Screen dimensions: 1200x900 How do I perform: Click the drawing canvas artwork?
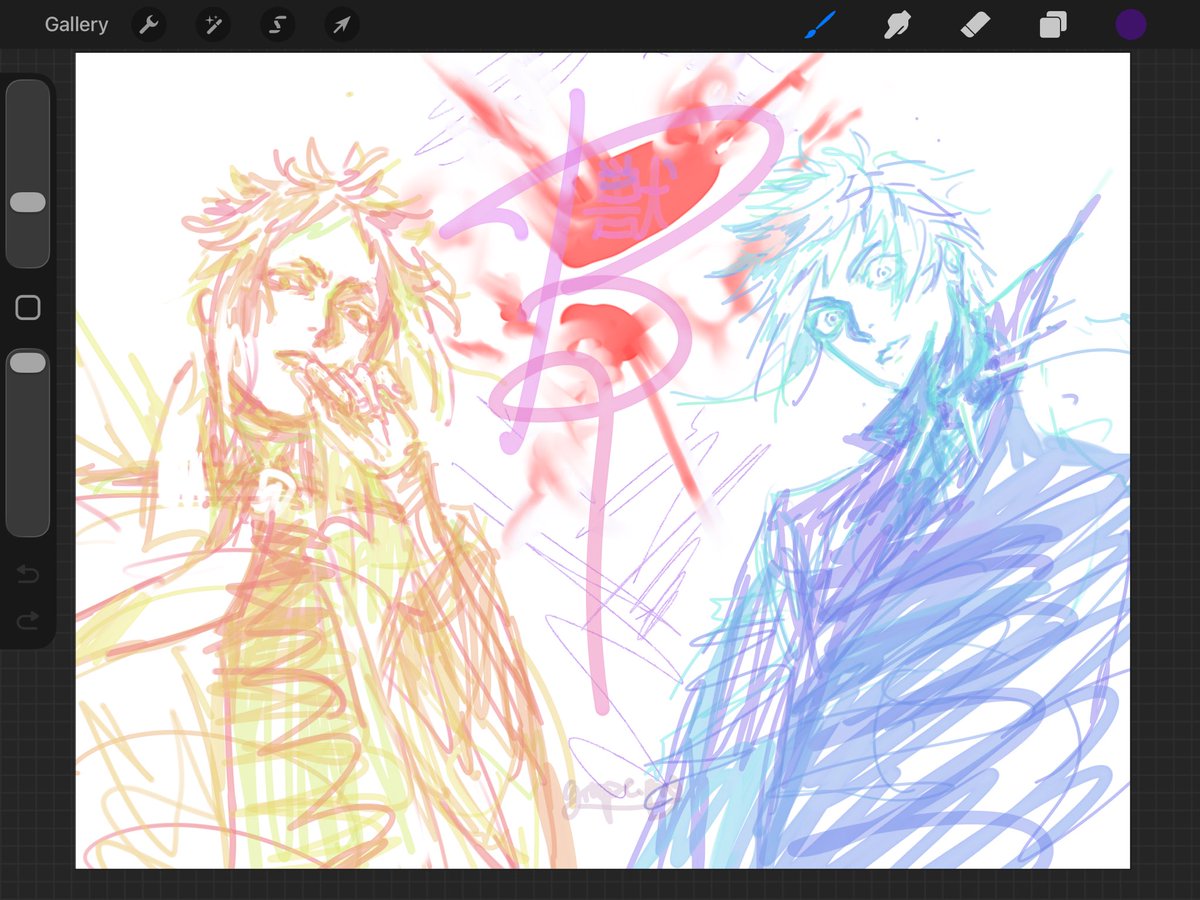click(603, 460)
